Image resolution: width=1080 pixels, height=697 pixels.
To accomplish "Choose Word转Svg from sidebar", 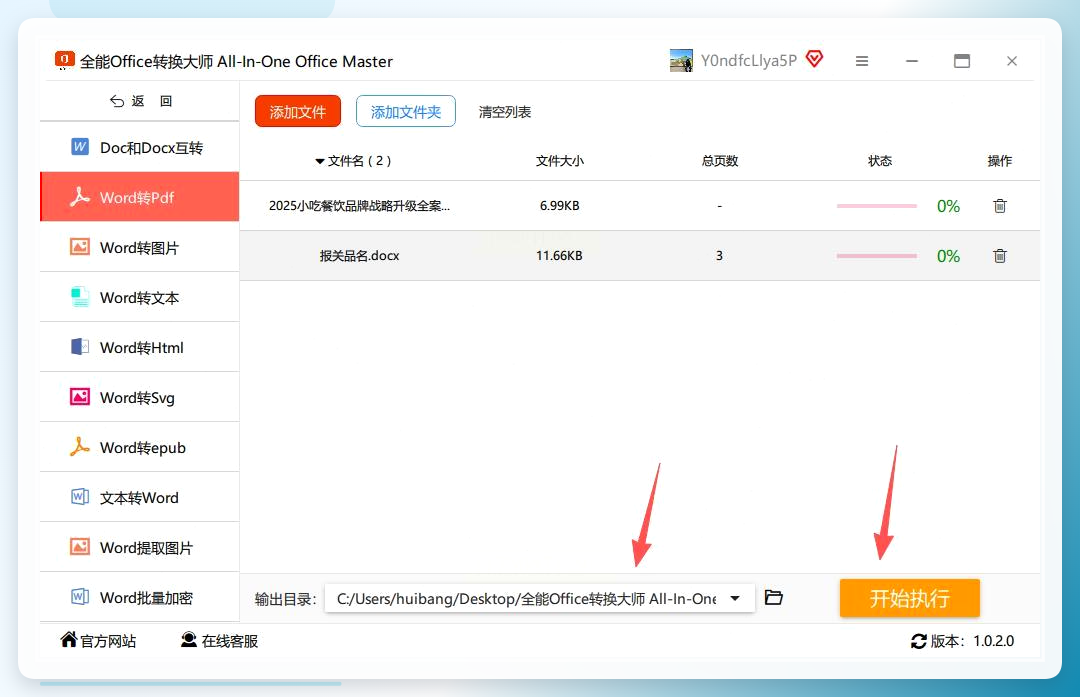I will tap(140, 397).
